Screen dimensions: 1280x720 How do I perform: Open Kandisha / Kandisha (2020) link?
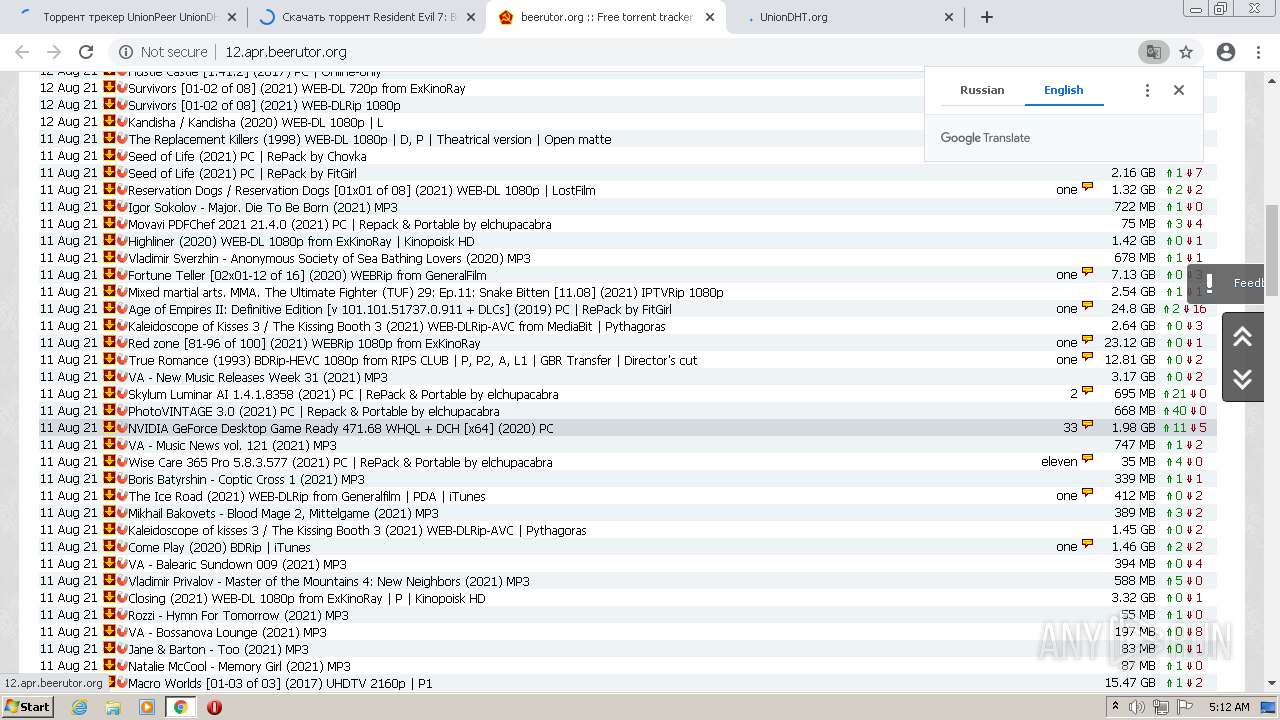pyautogui.click(x=255, y=122)
